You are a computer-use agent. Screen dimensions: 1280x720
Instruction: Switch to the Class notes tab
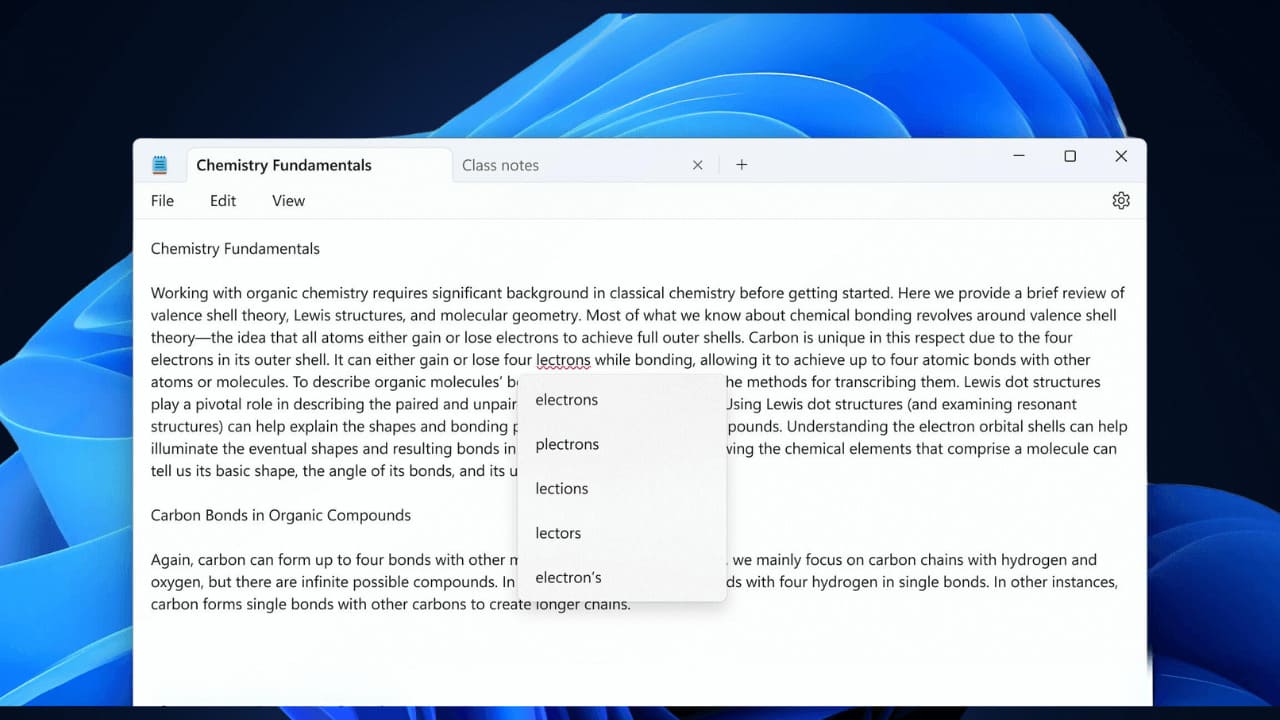pyautogui.click(x=500, y=165)
